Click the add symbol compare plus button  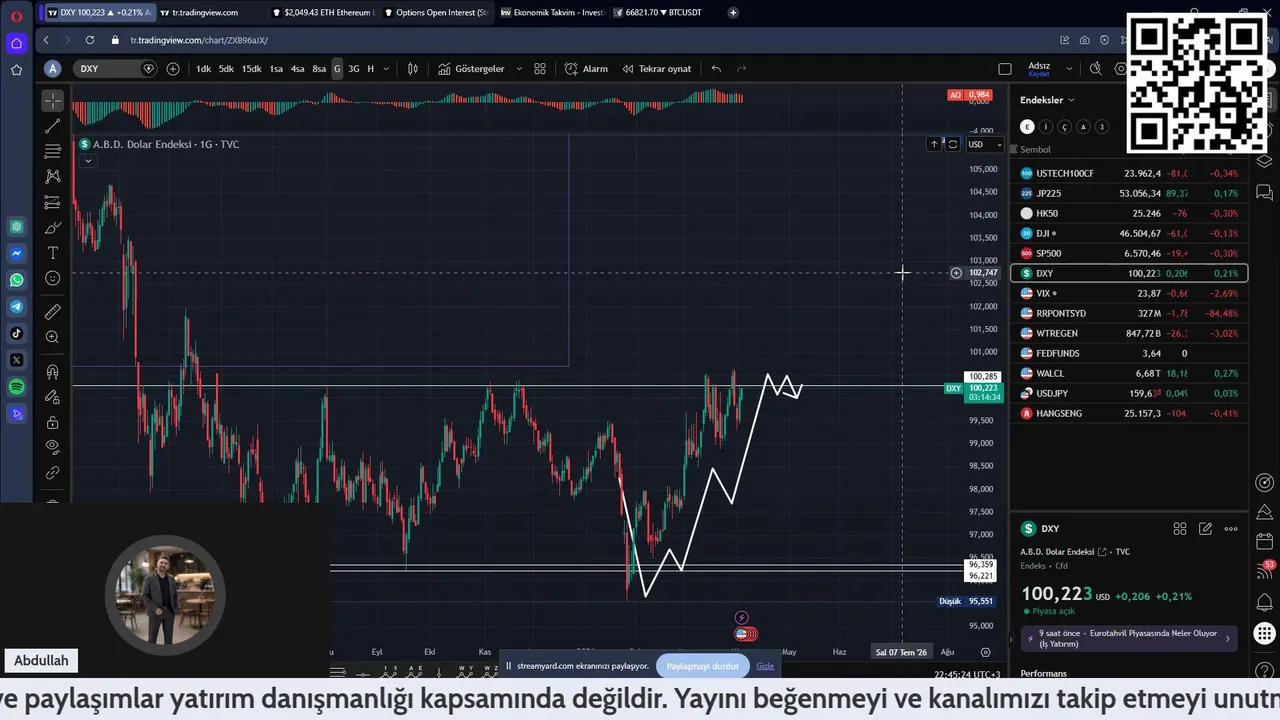click(x=173, y=69)
